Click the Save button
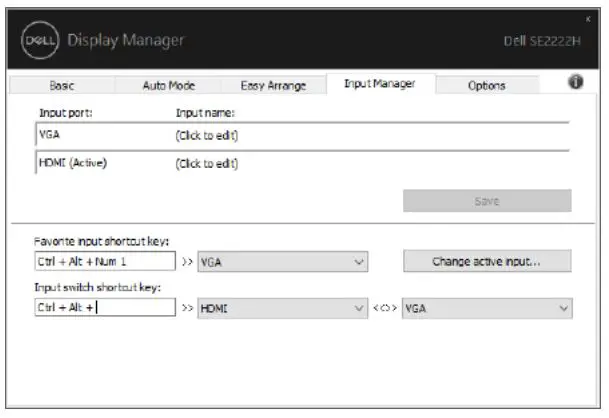 click(x=487, y=201)
